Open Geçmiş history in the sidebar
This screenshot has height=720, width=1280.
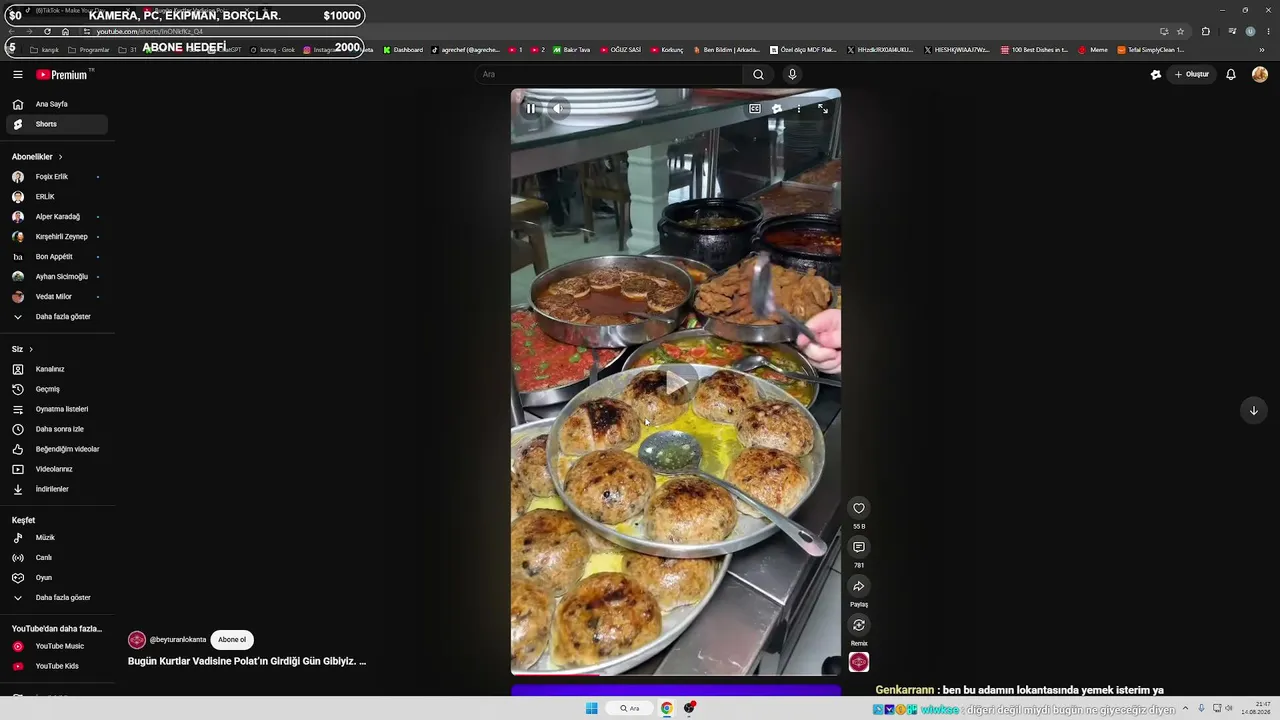57,389
